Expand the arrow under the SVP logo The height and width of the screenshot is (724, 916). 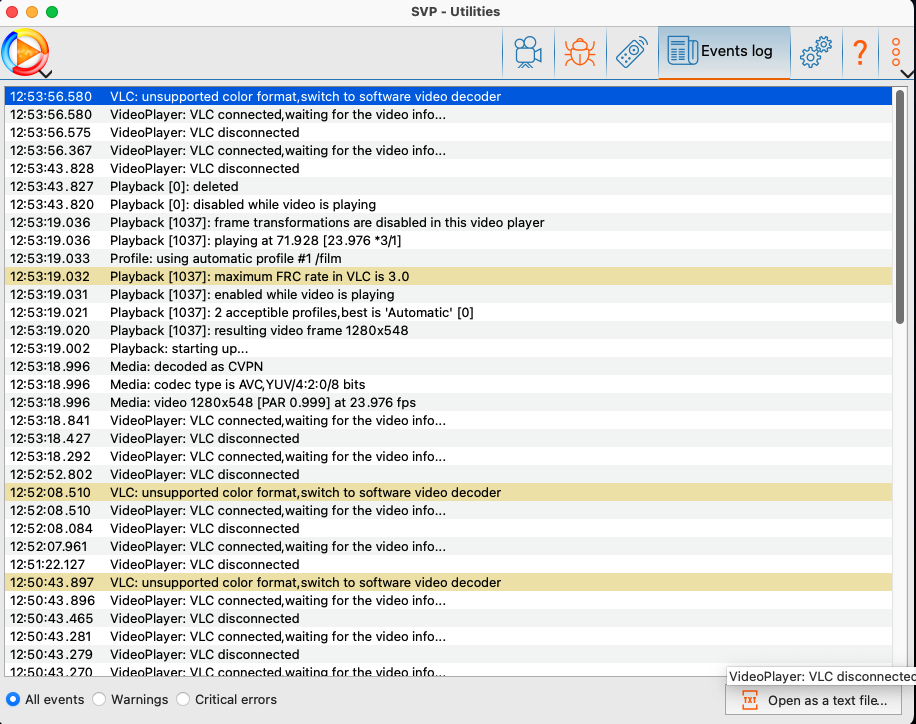[45, 73]
